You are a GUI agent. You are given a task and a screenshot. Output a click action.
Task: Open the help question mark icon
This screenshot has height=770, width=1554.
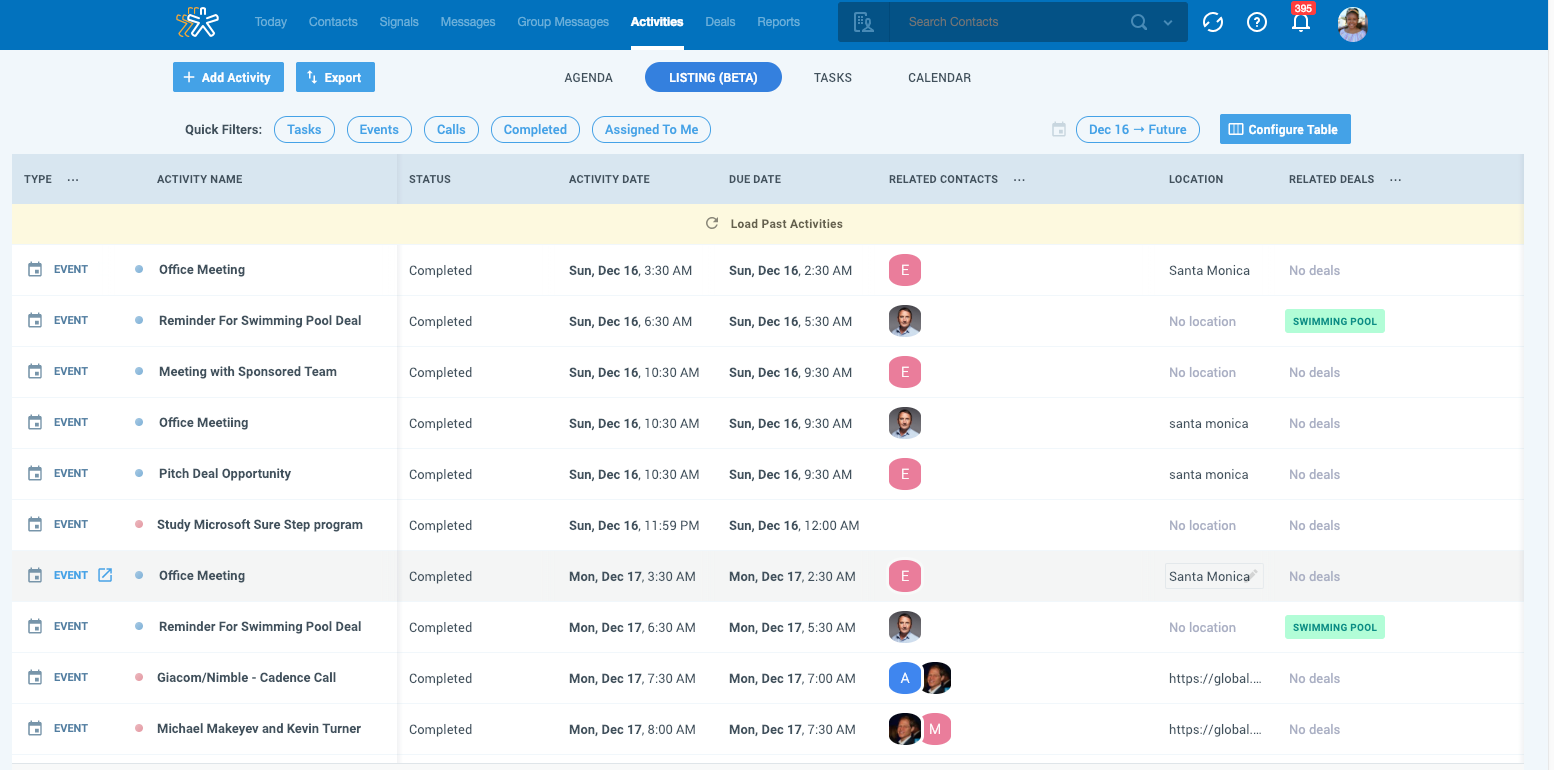[x=1257, y=21]
